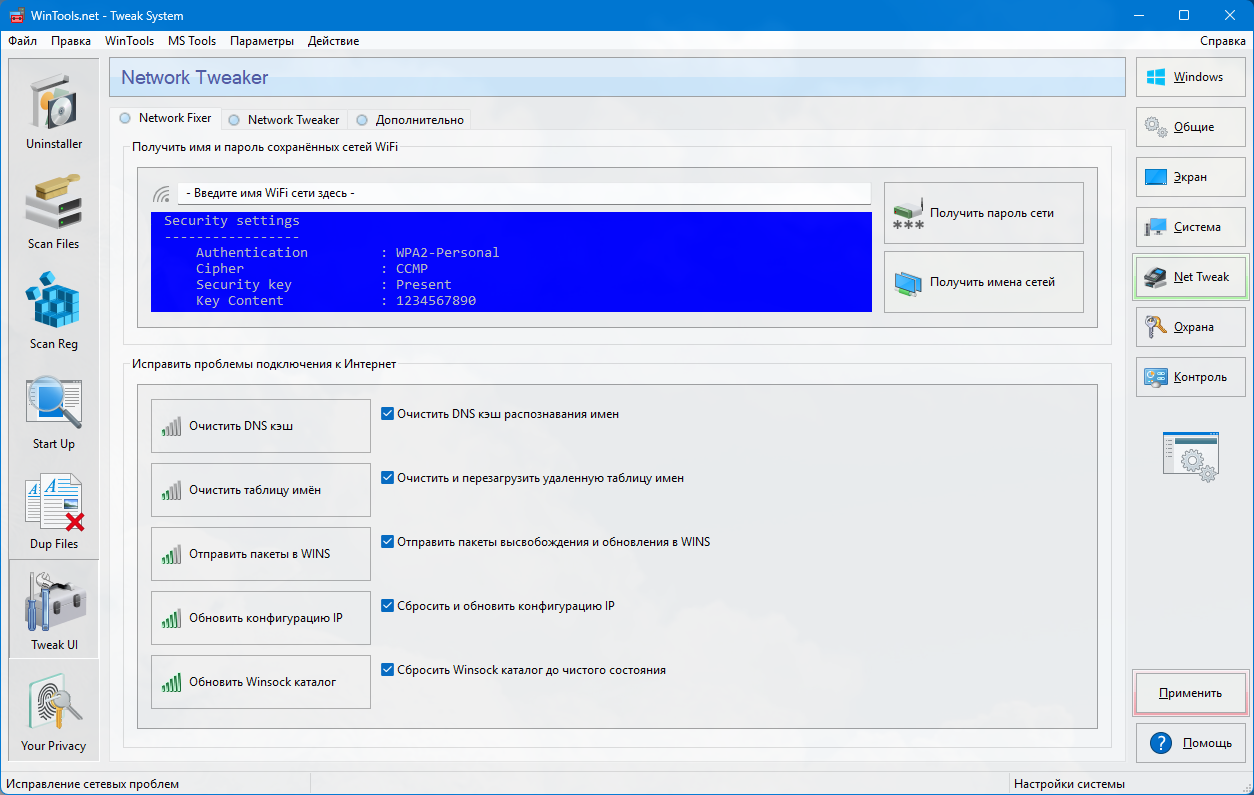This screenshot has height=795, width=1254.
Task: Click the WiFi network name input field
Action: pos(523,194)
